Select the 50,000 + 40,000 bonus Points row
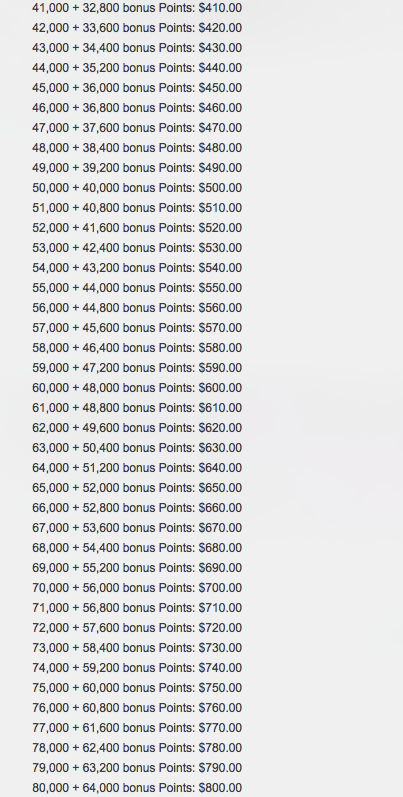Screen dimensions: 403x797 (x=137, y=188)
